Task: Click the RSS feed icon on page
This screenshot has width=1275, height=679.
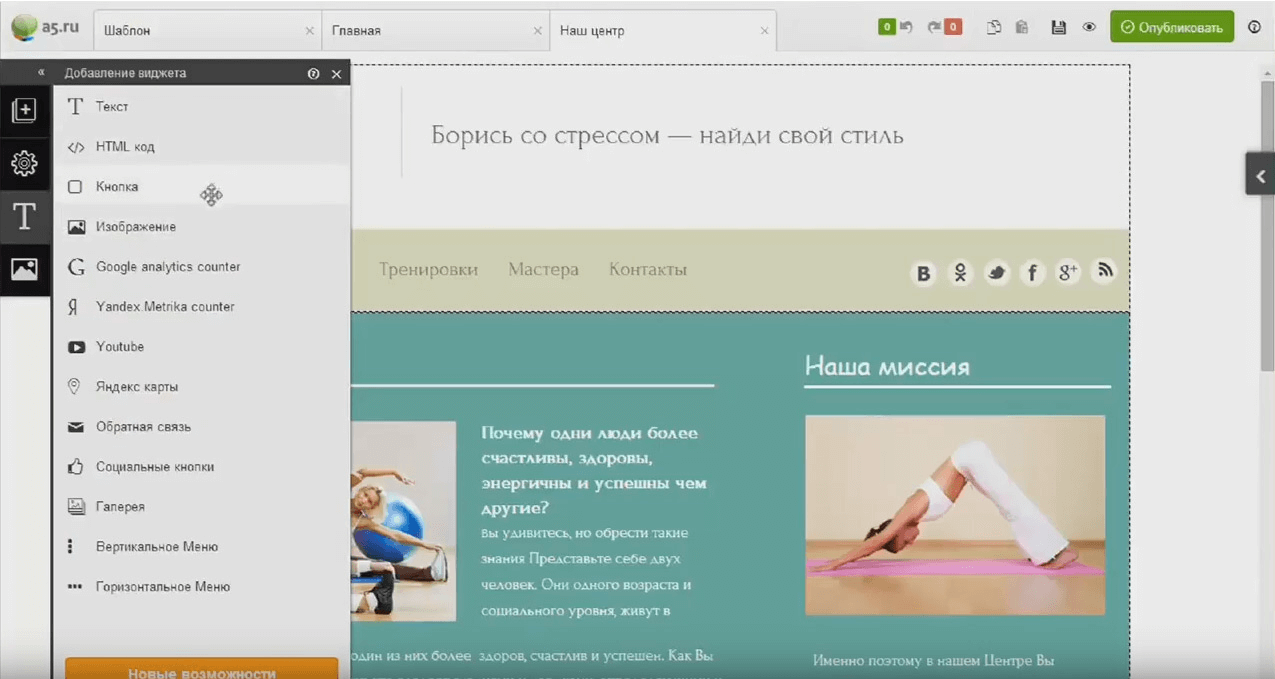Action: pos(1104,270)
